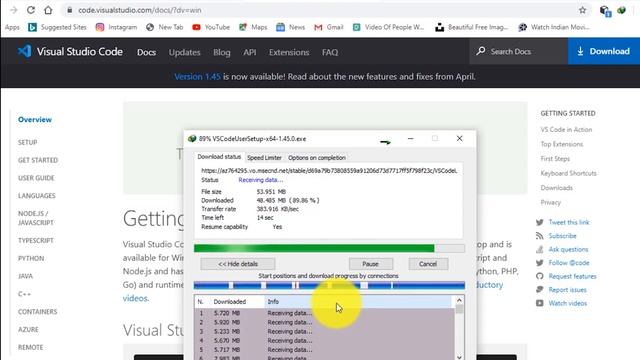Cancel the IDM download
The height and width of the screenshot is (360, 640).
[428, 264]
